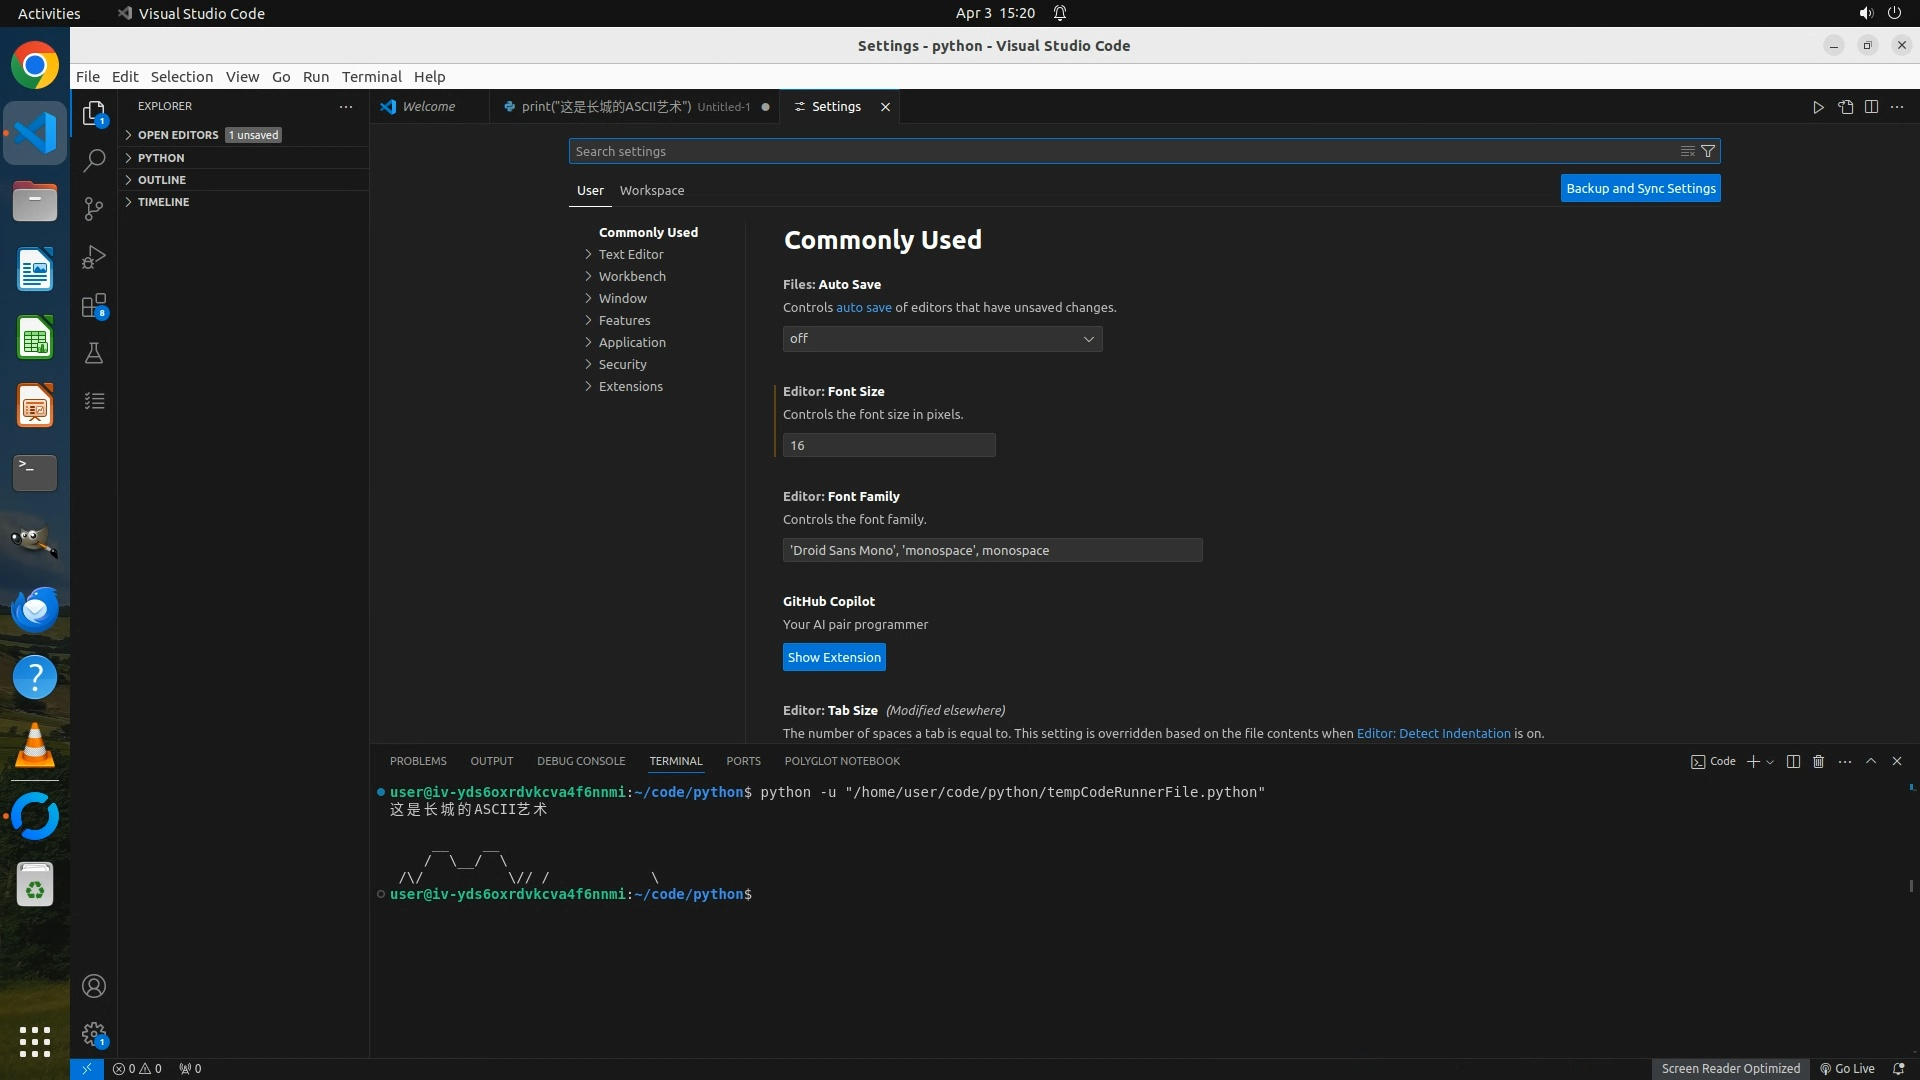
Task: Maximize the terminal panel size
Action: pos(1871,761)
